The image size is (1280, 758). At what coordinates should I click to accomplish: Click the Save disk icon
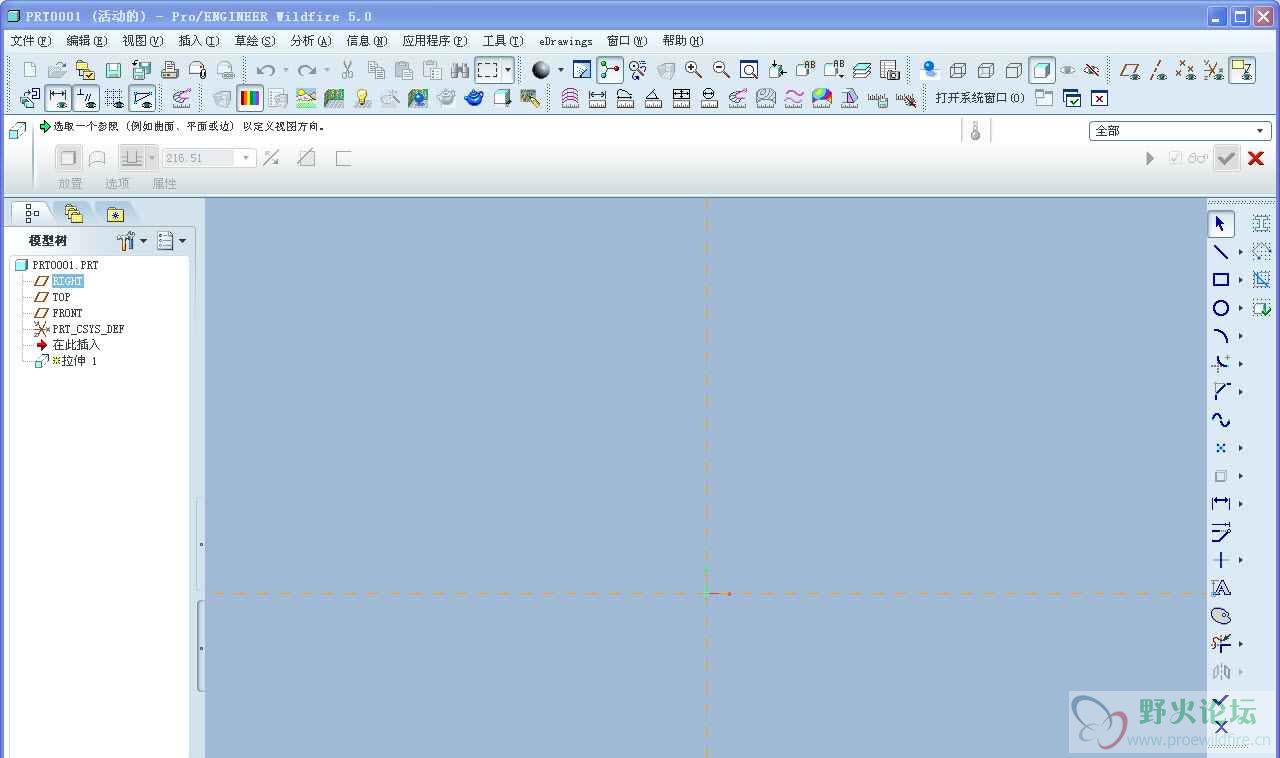113,70
